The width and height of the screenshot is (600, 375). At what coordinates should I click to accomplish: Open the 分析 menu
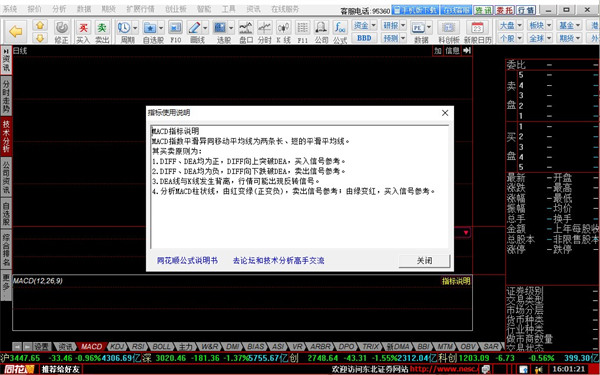[x=59, y=9]
